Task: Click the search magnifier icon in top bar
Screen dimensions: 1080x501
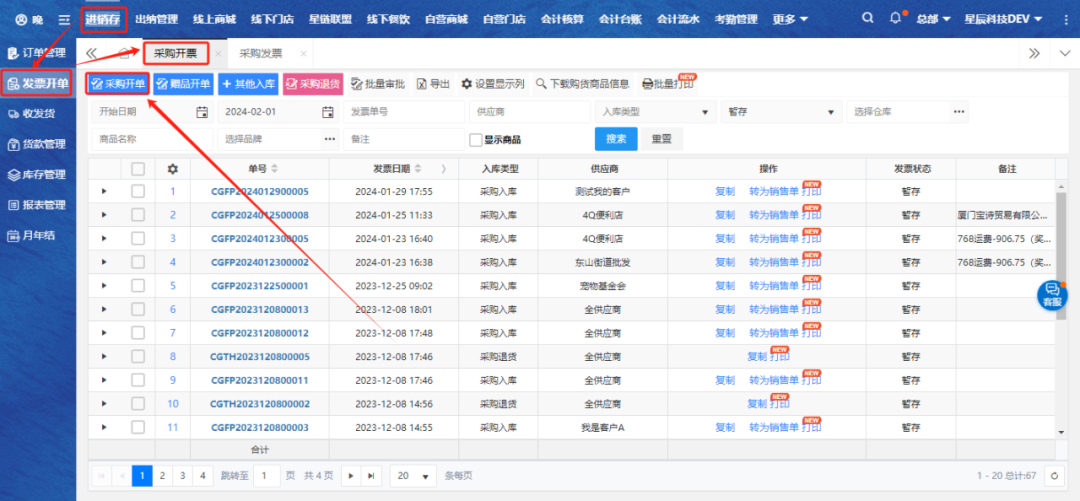Action: coord(867,19)
